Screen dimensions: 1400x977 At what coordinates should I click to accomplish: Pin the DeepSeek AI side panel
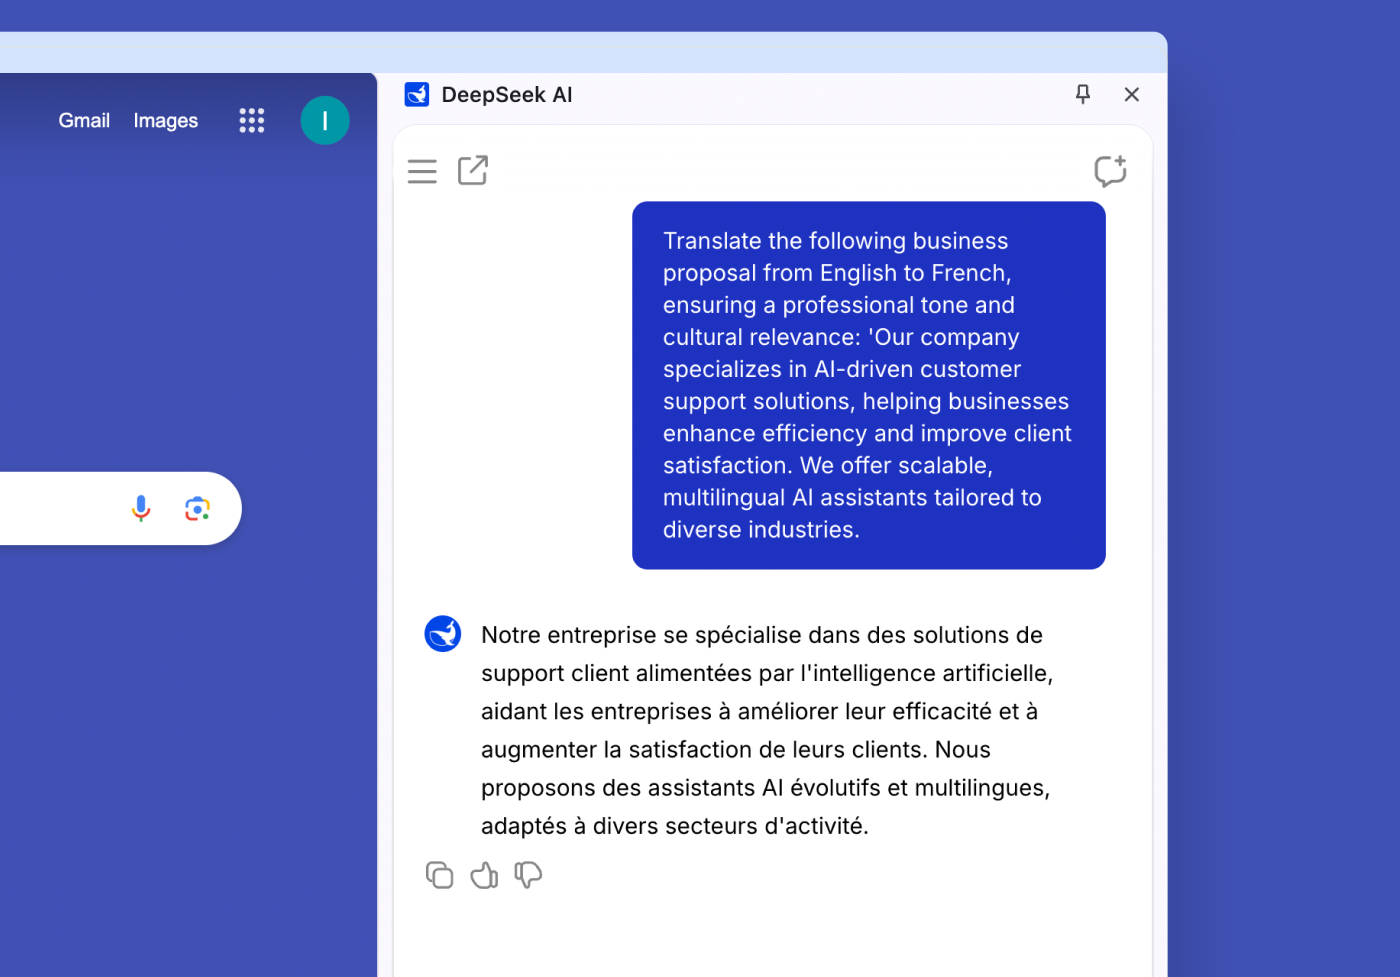[1082, 94]
